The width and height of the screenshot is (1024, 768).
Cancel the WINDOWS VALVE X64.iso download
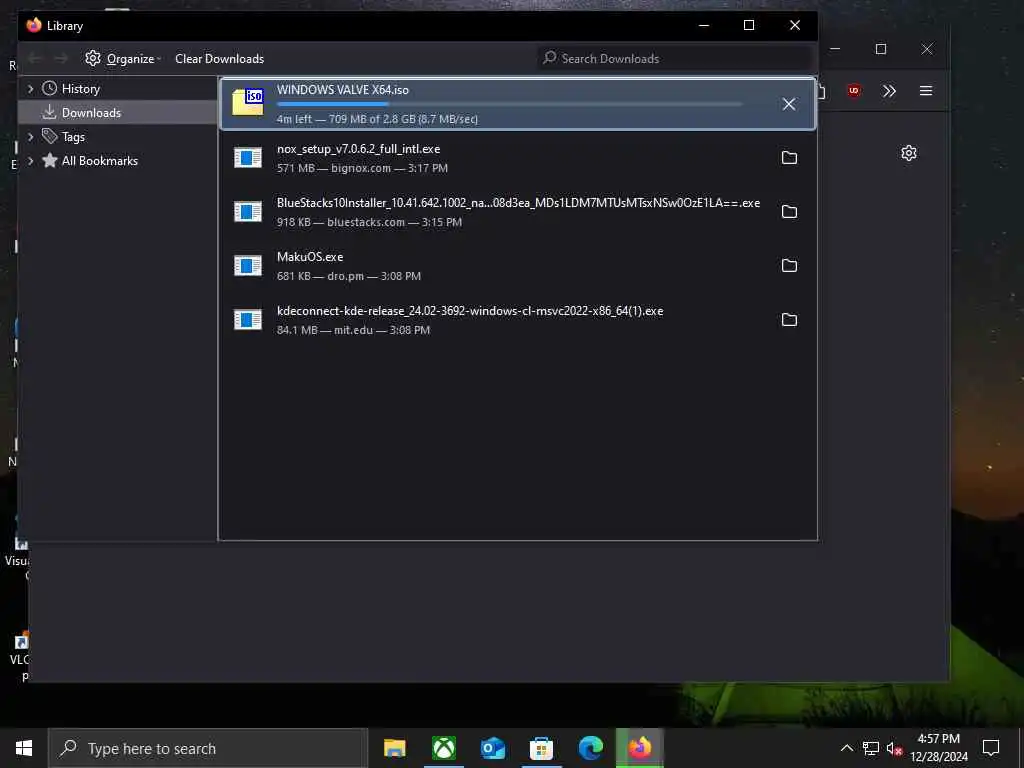[789, 104]
